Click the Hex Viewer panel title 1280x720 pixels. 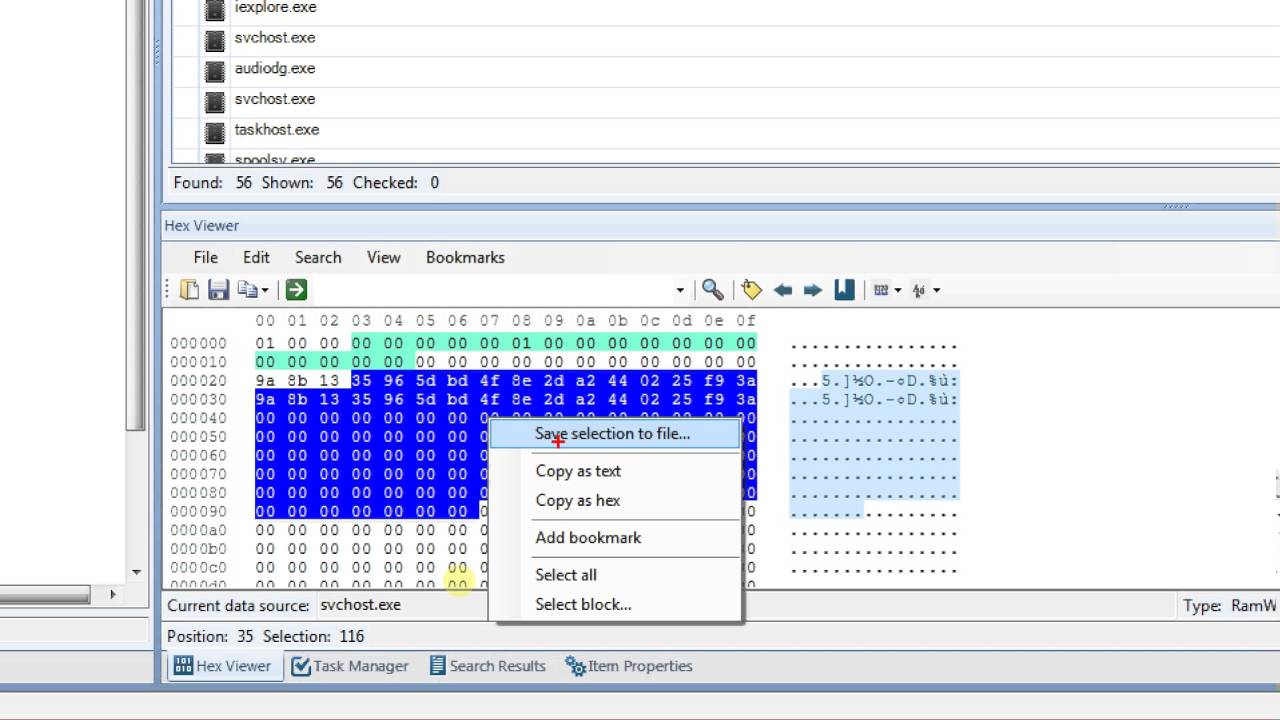click(202, 226)
